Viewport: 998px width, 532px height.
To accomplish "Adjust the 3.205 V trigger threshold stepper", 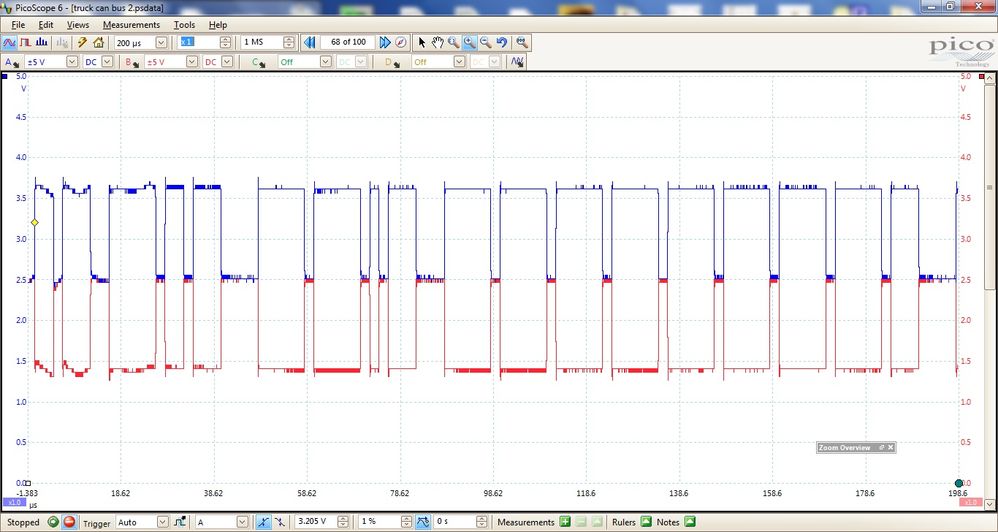I will (343, 522).
